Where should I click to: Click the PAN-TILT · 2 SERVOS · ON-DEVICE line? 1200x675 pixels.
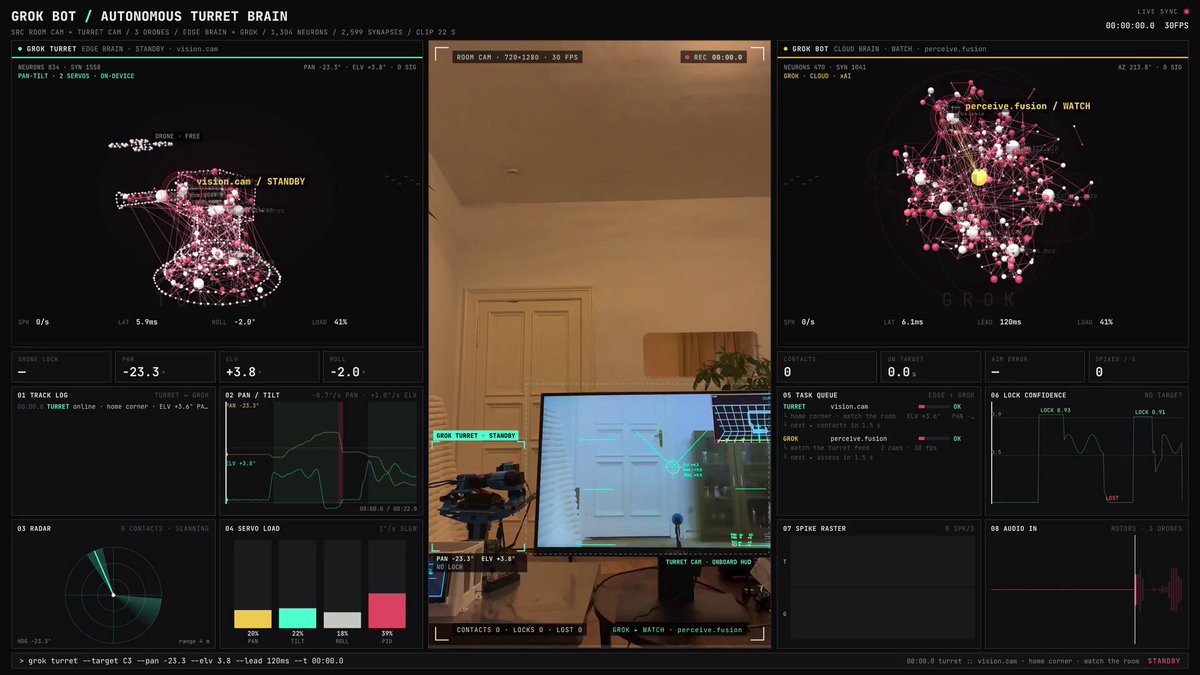pos(76,76)
